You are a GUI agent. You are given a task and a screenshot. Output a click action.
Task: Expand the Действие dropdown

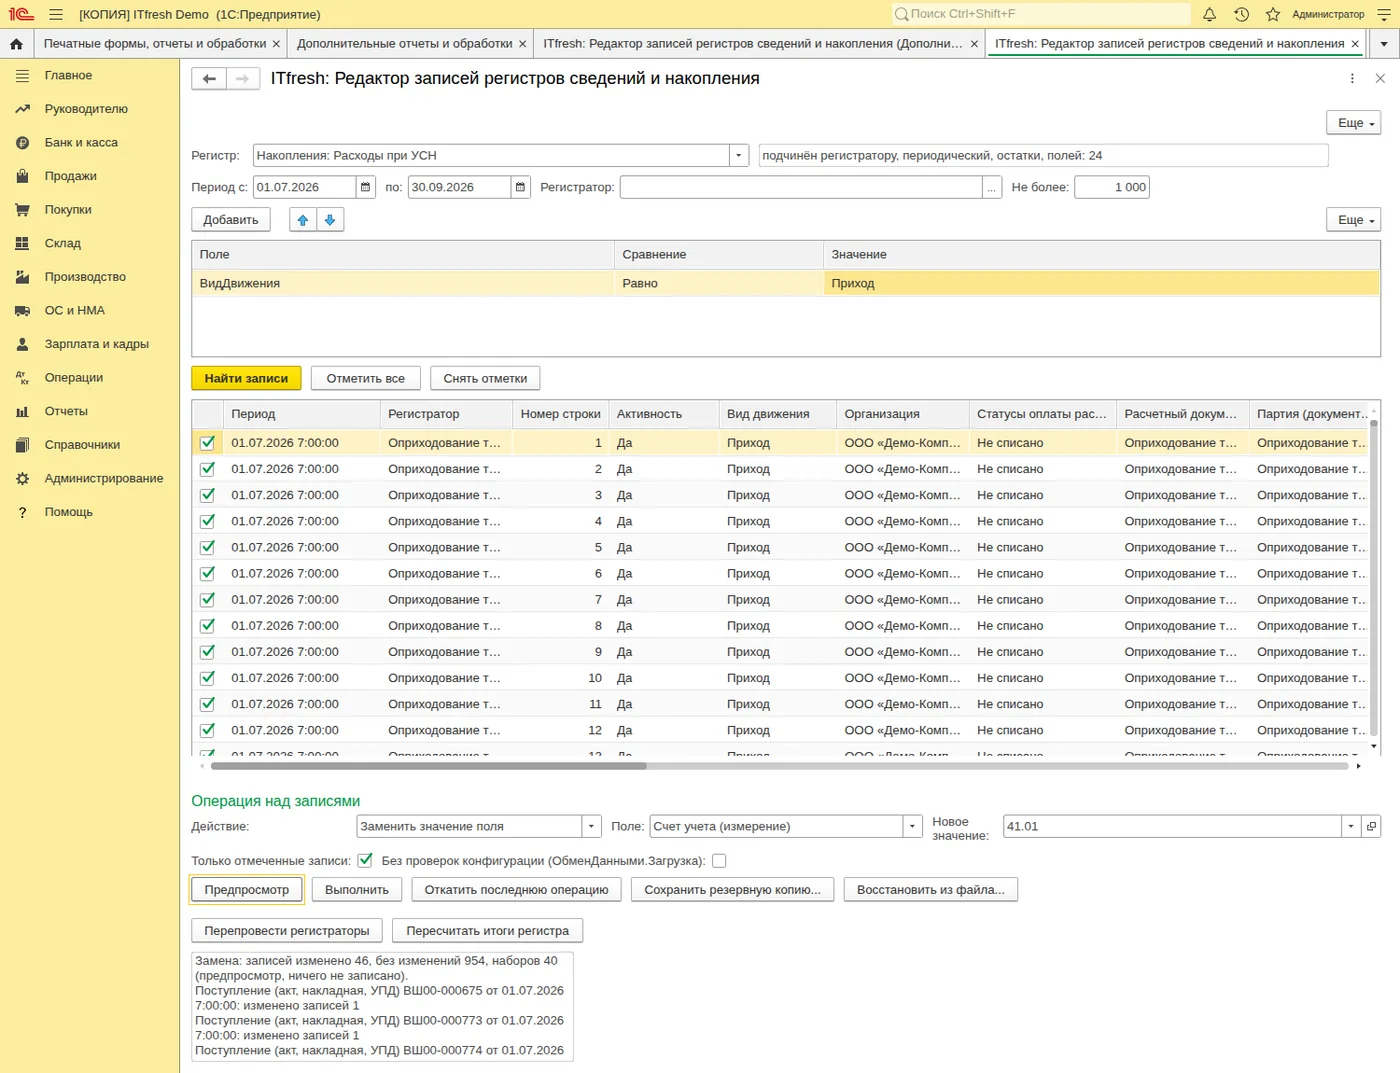(x=592, y=827)
